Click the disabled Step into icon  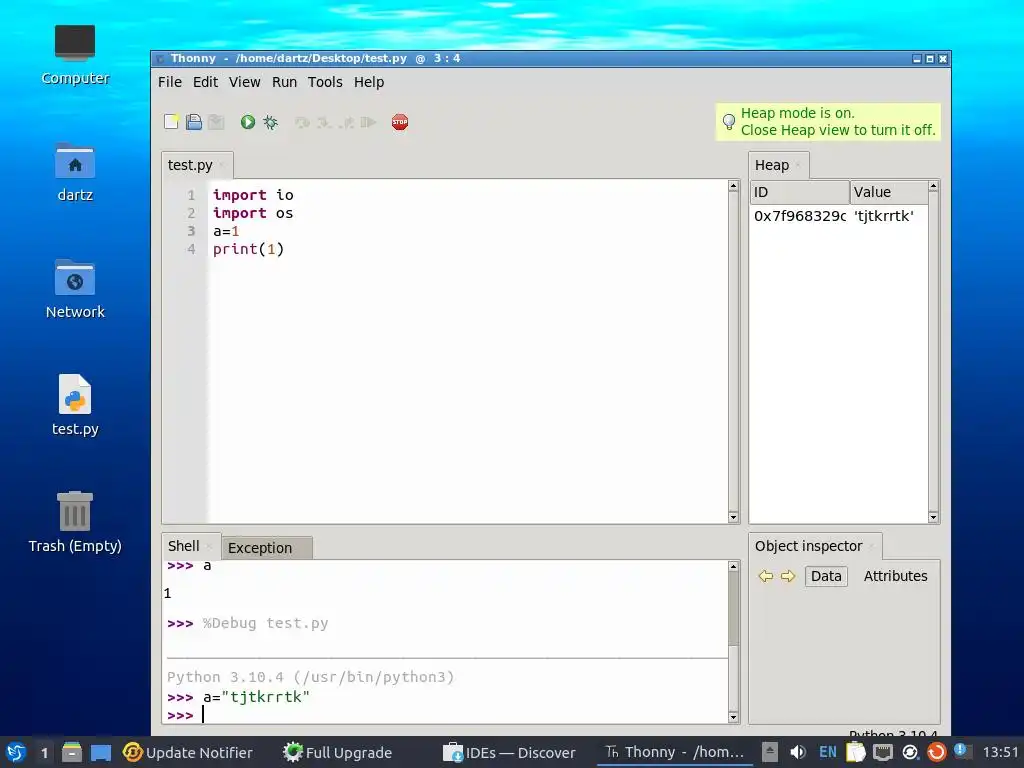(324, 122)
